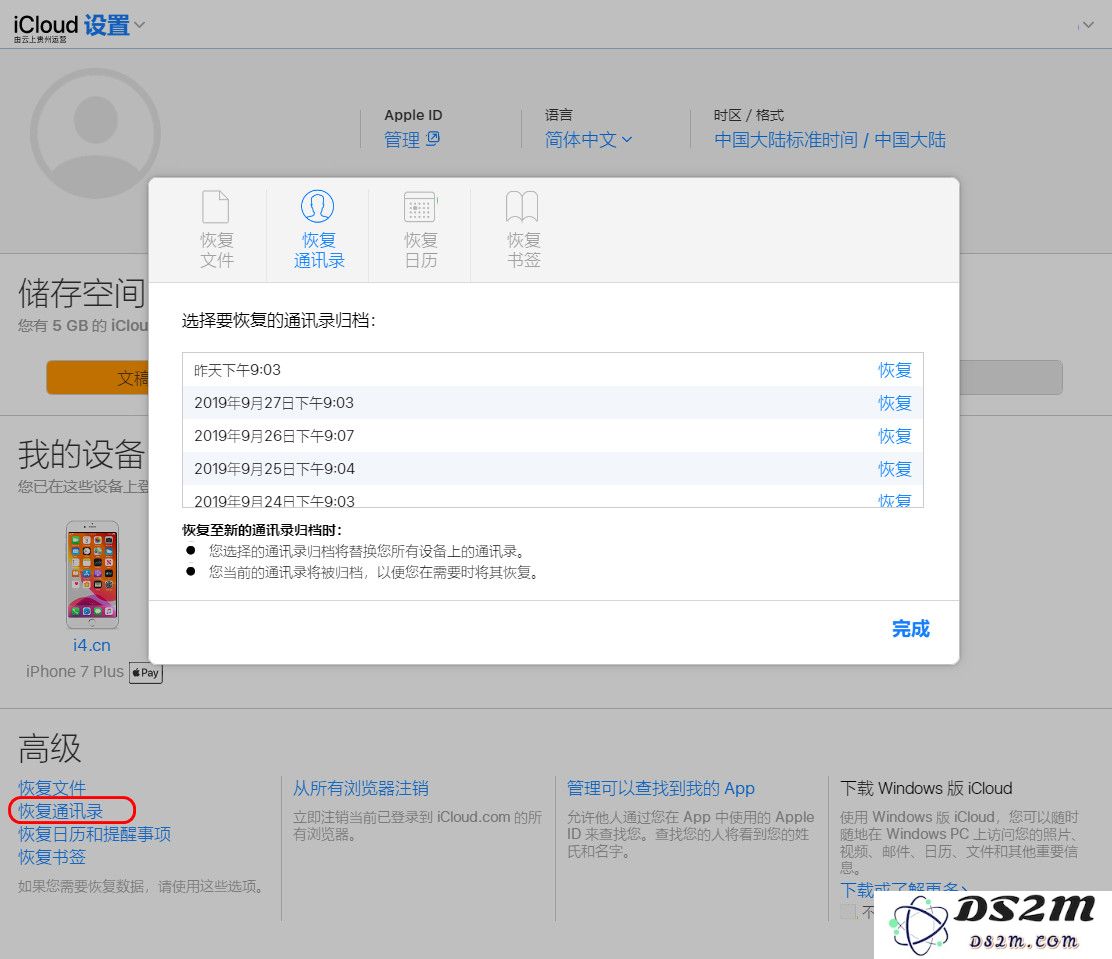Click the Apple Pay badge icon
This screenshot has height=959, width=1112.
pos(146,672)
